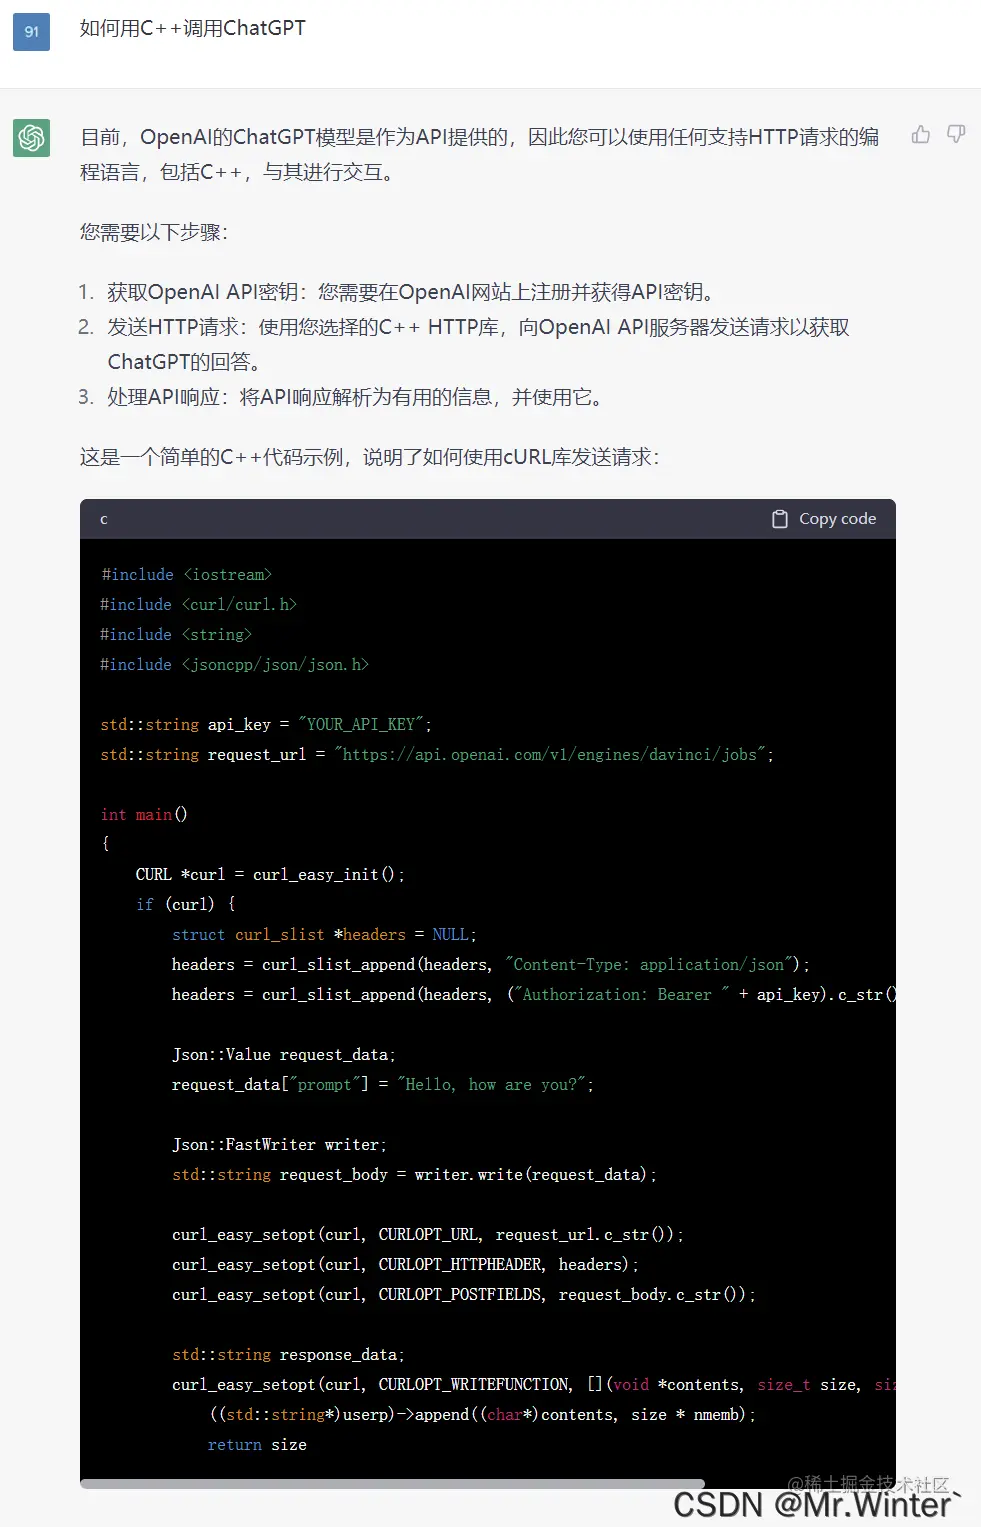Click the thumbs up feedback icon
This screenshot has height=1527, width=981.
click(920, 134)
